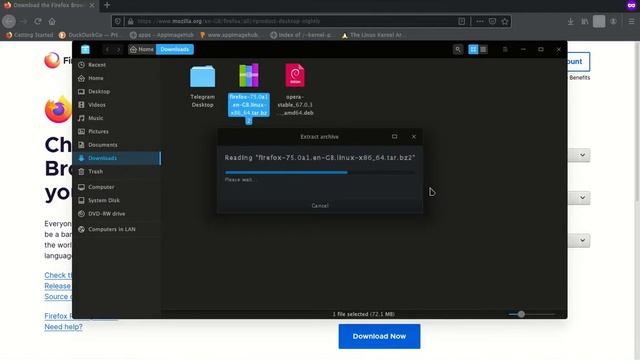Open apps - AppImageHub bookmark
The width and height of the screenshot is (640, 360).
[161, 35]
